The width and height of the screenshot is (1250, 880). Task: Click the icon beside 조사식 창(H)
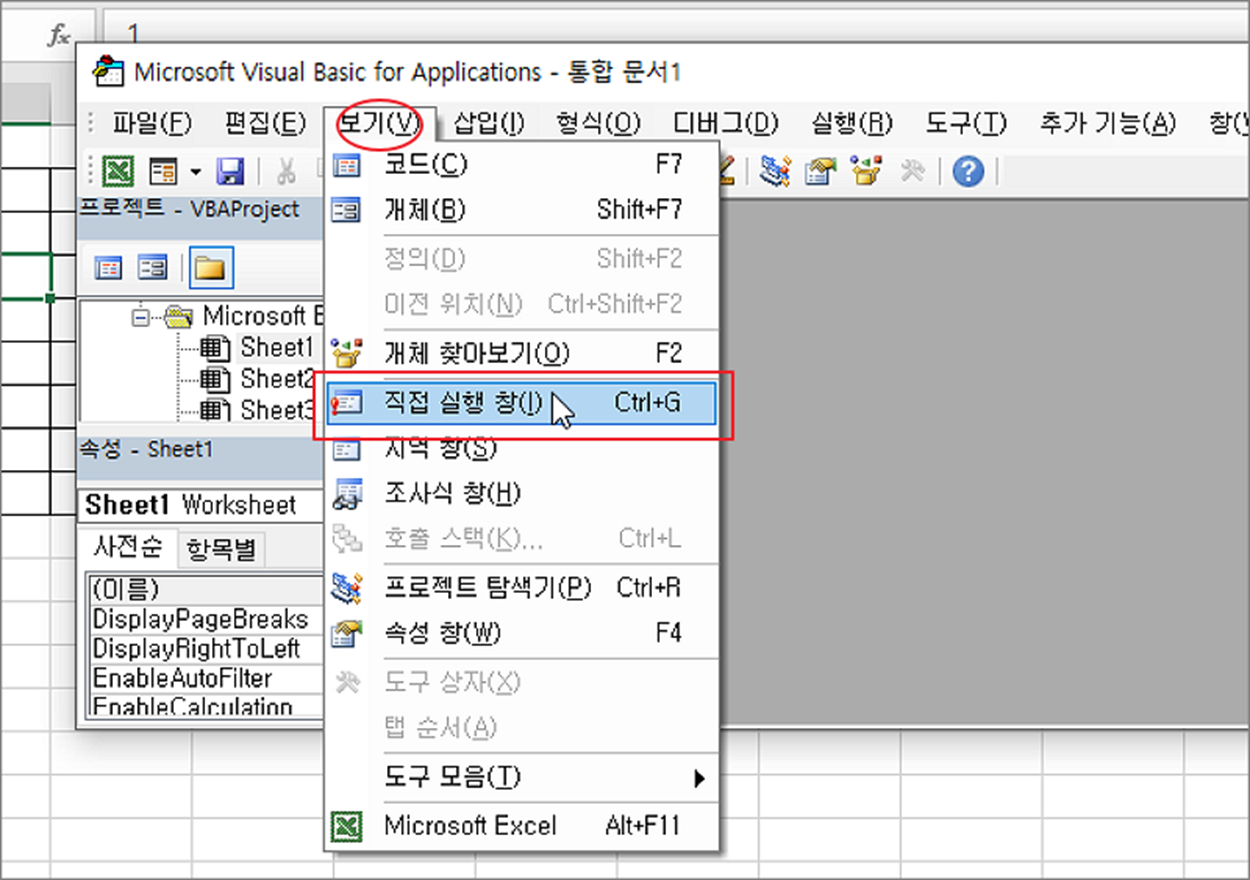(346, 493)
